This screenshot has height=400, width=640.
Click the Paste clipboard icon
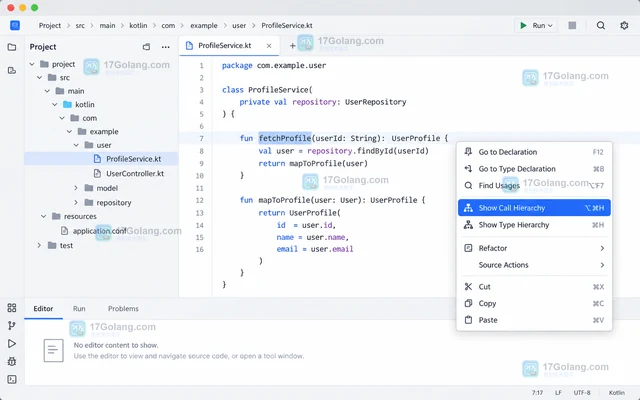pyautogui.click(x=468, y=320)
